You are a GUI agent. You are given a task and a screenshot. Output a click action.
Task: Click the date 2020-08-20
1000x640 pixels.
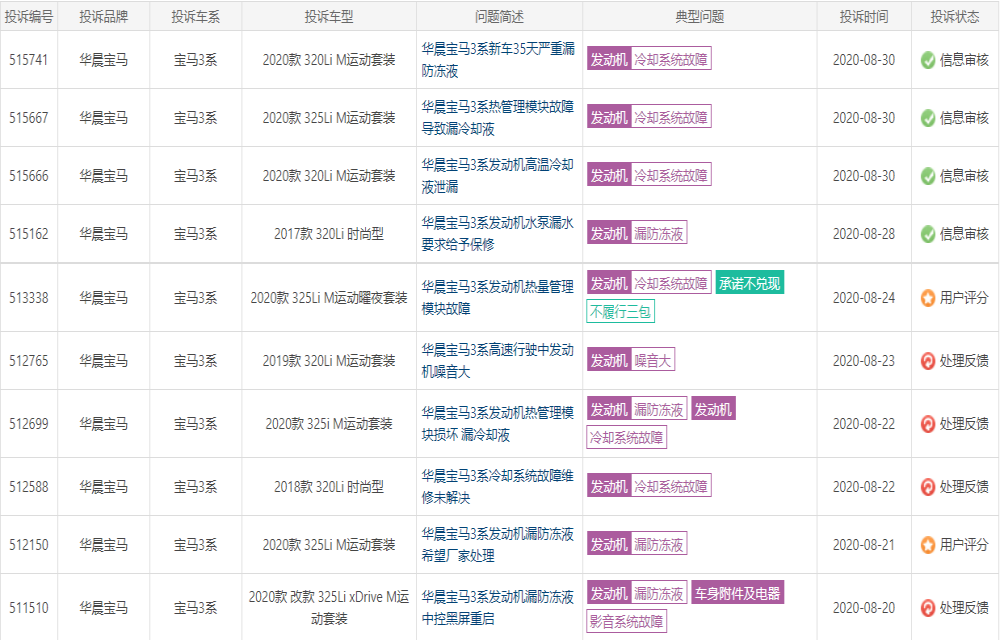pyautogui.click(x=864, y=608)
